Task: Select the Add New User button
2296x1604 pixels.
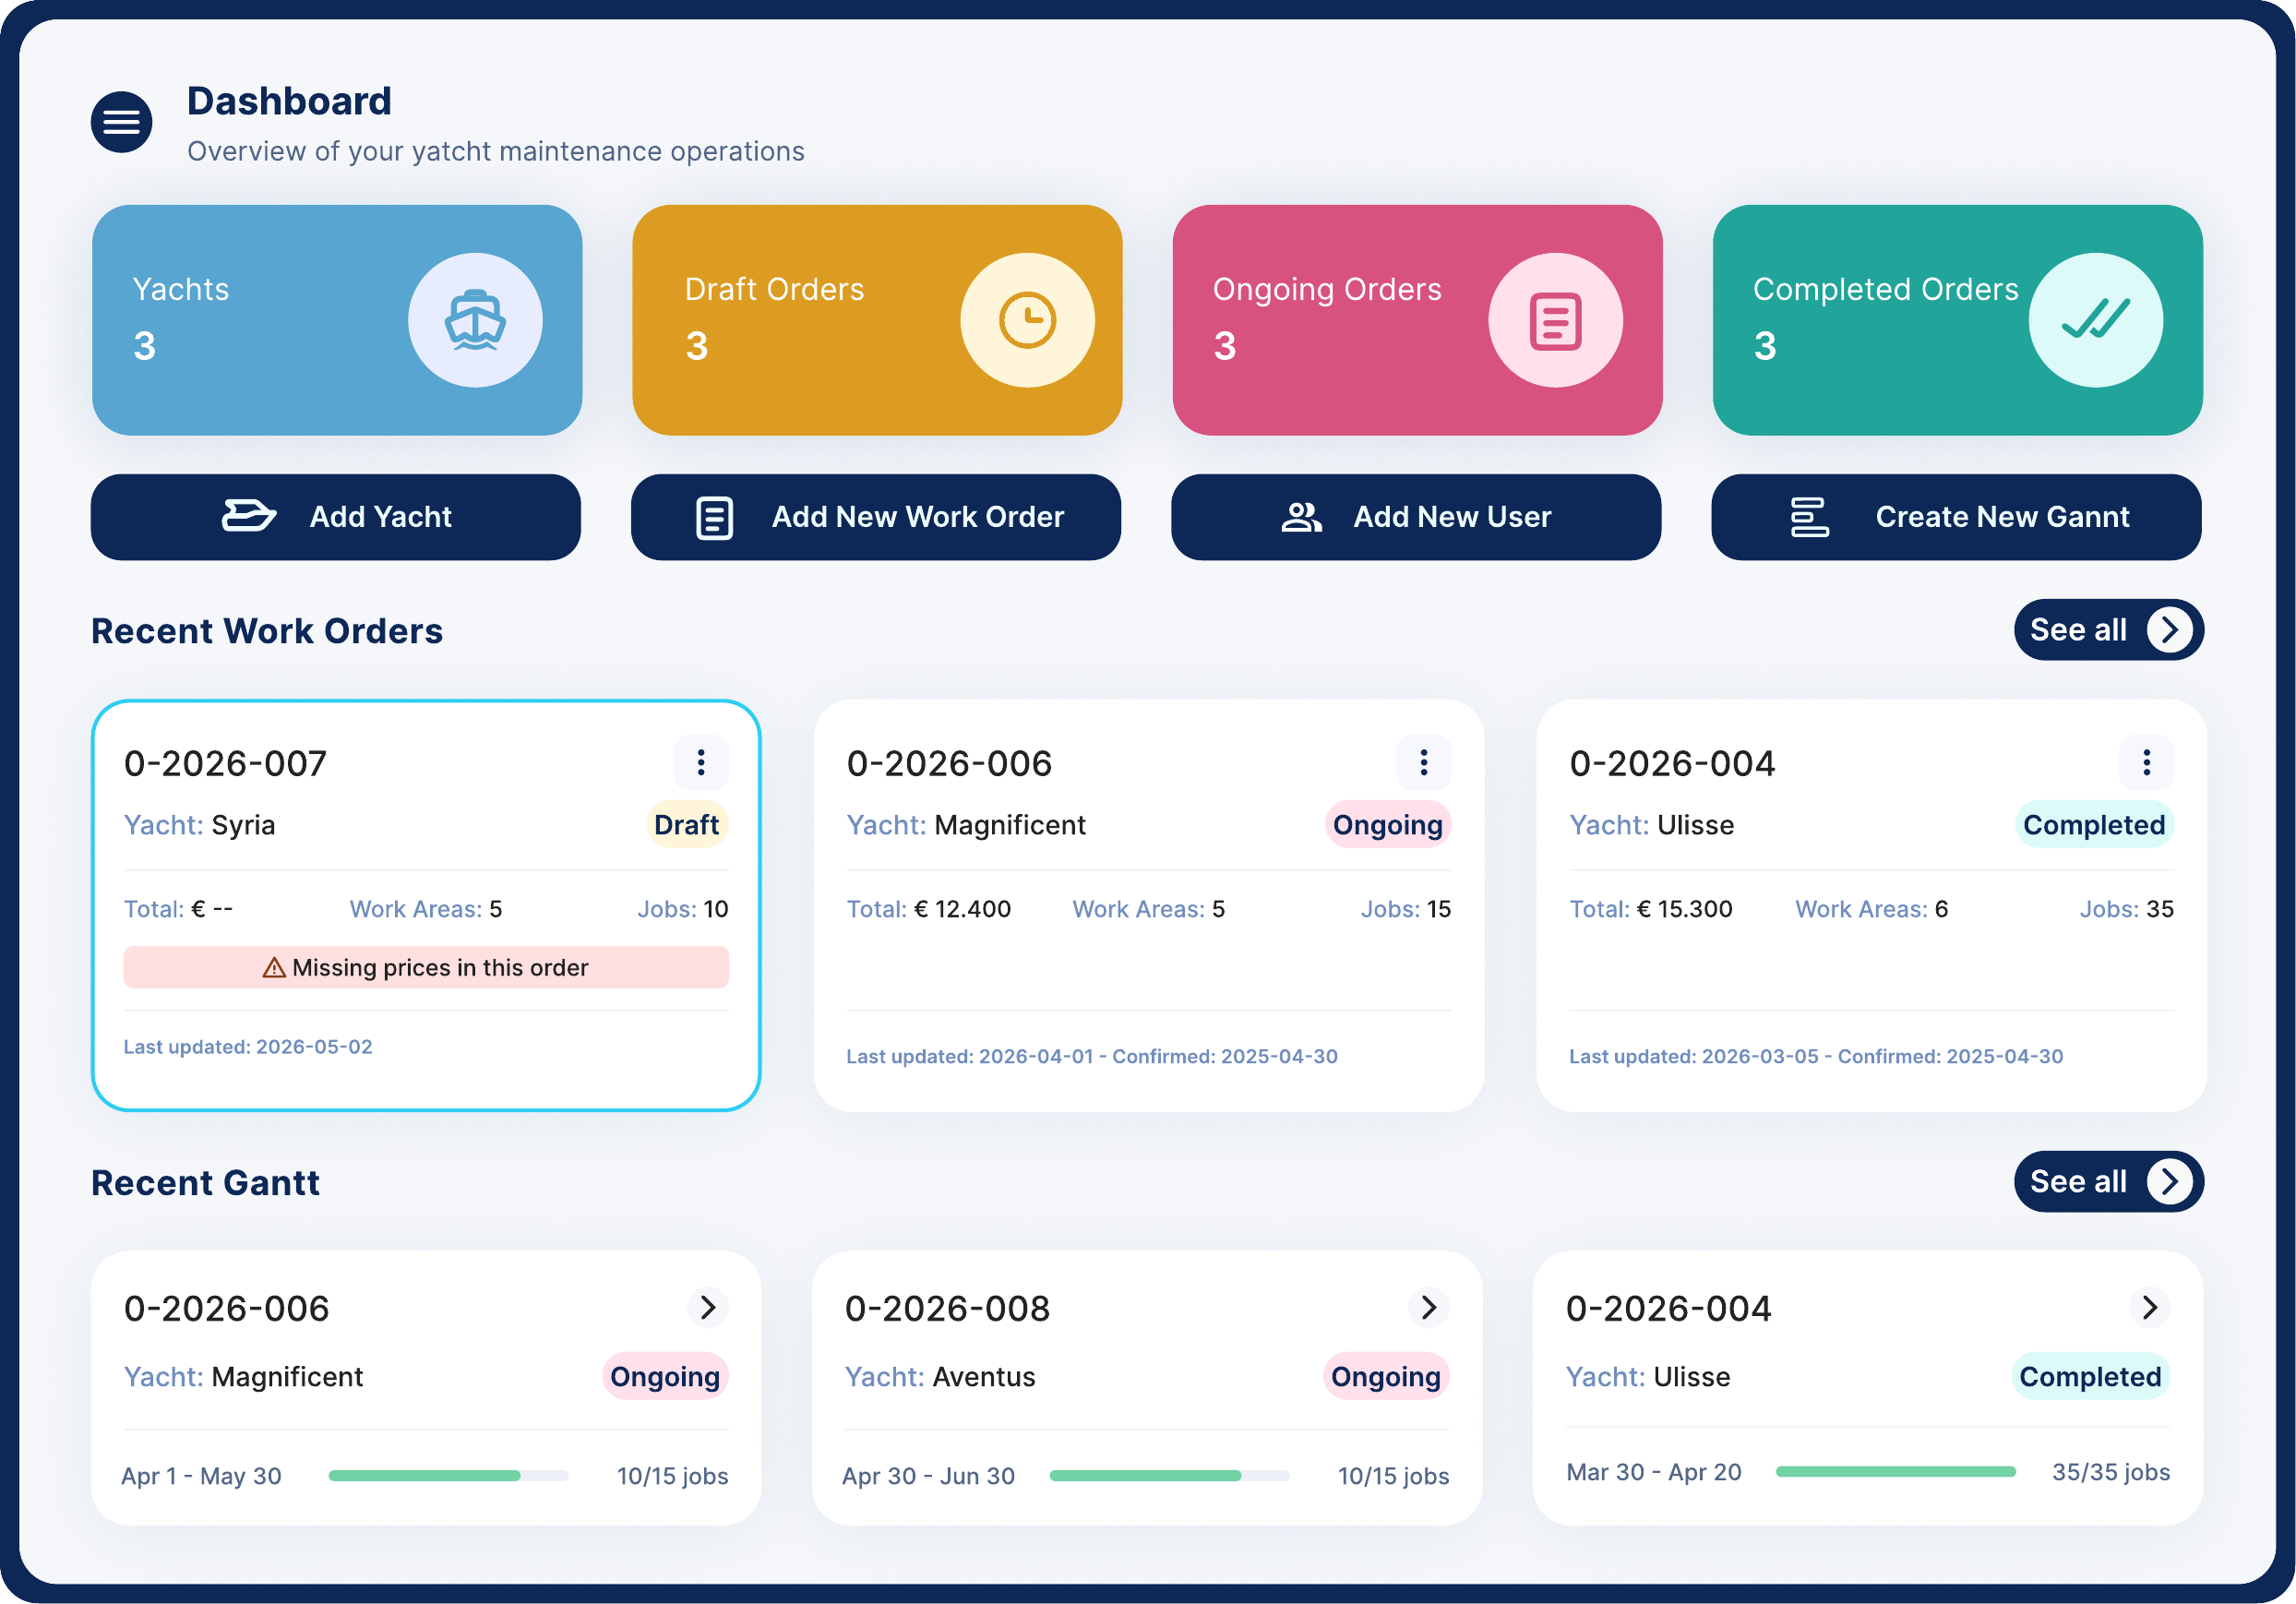Action: 1416,517
